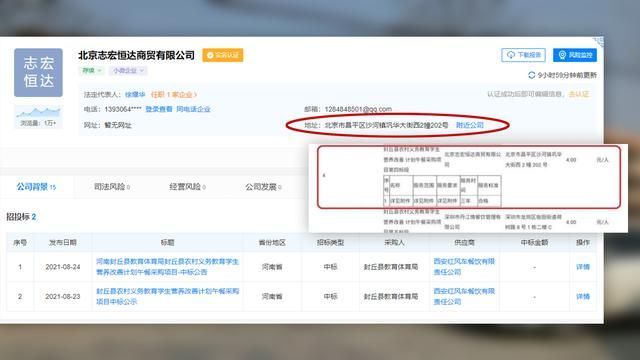Expand the 存续 status tag dropdown

tap(91, 71)
